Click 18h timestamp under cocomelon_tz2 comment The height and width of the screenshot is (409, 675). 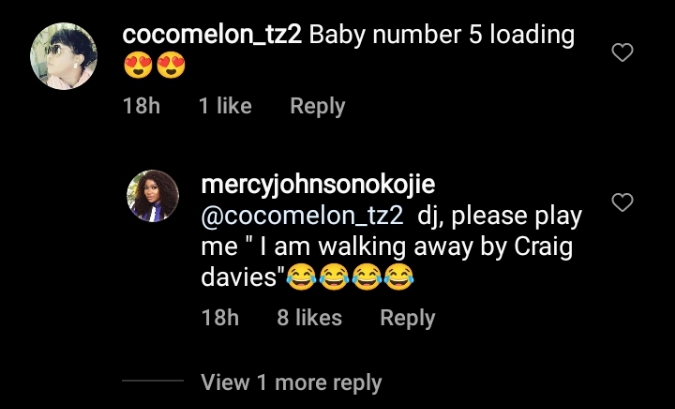point(141,106)
